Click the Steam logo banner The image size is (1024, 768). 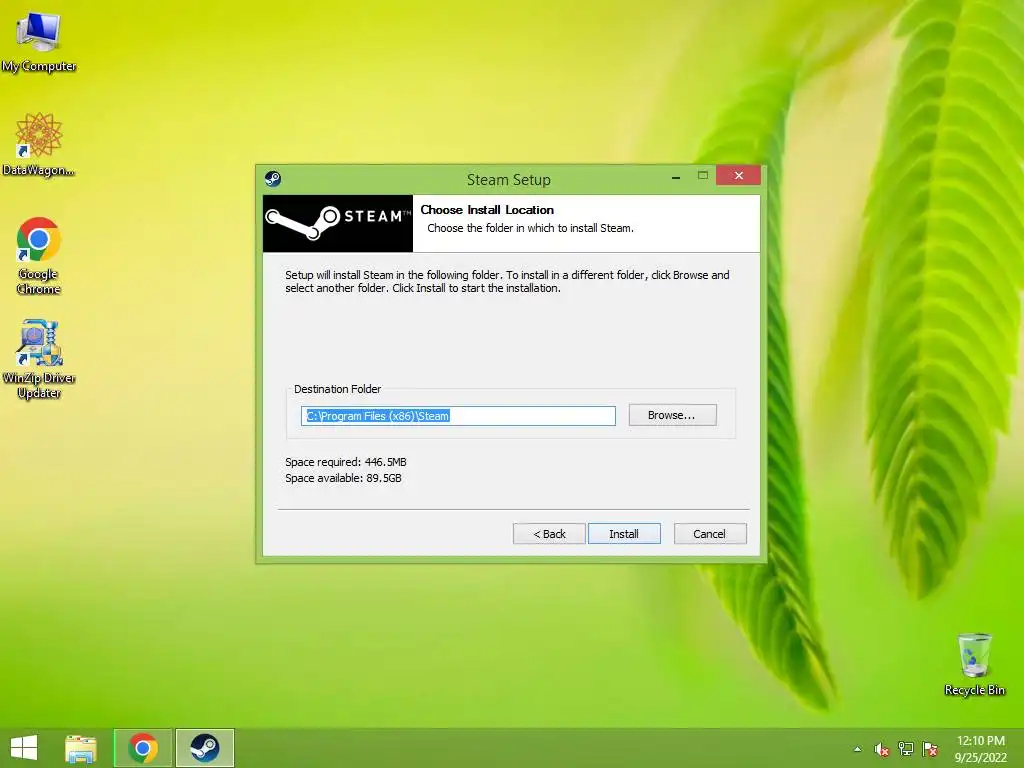338,223
